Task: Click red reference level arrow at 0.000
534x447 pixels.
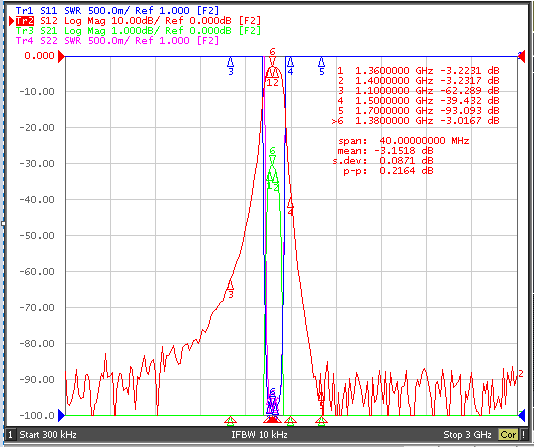Action: click(x=61, y=56)
